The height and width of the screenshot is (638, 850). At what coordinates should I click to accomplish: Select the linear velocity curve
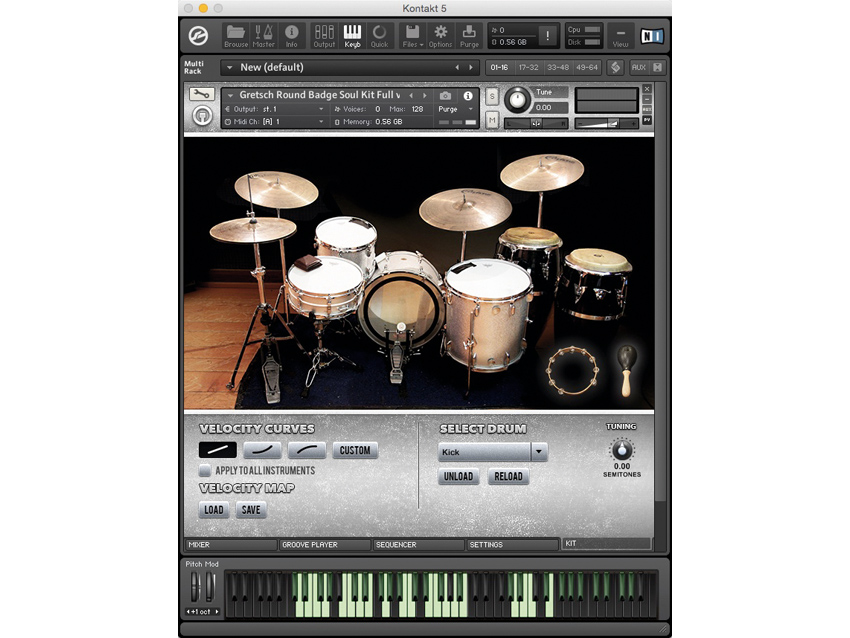coord(218,450)
